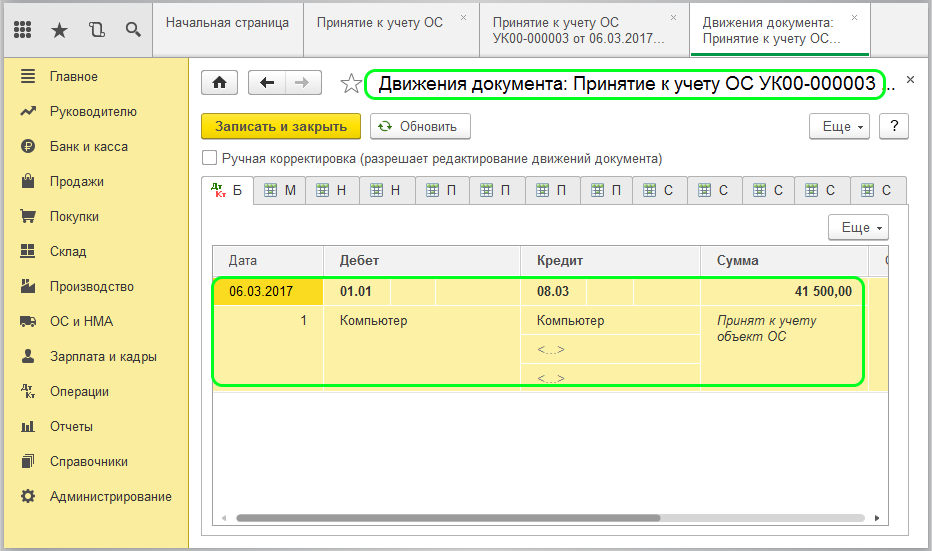
Task: Select the debit Компьютер subconto cell
Action: click(x=422, y=320)
